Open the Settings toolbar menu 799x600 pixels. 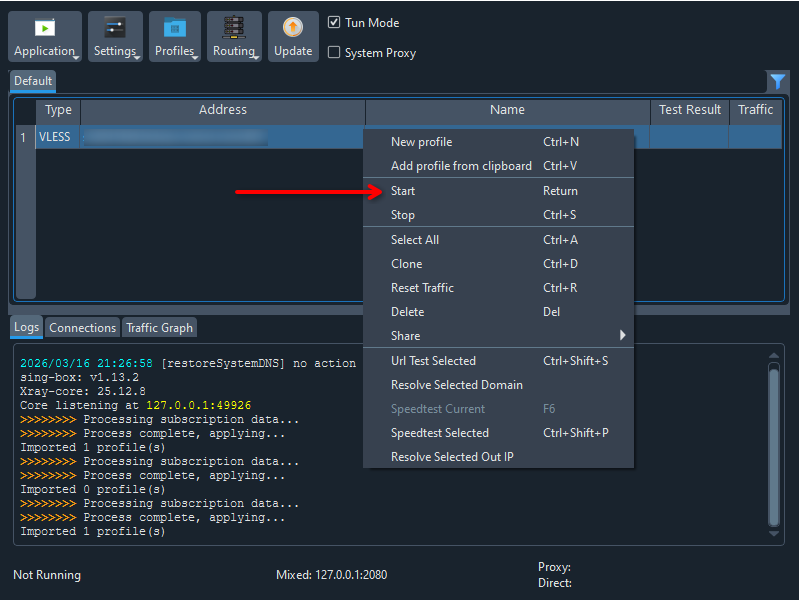coord(115,37)
